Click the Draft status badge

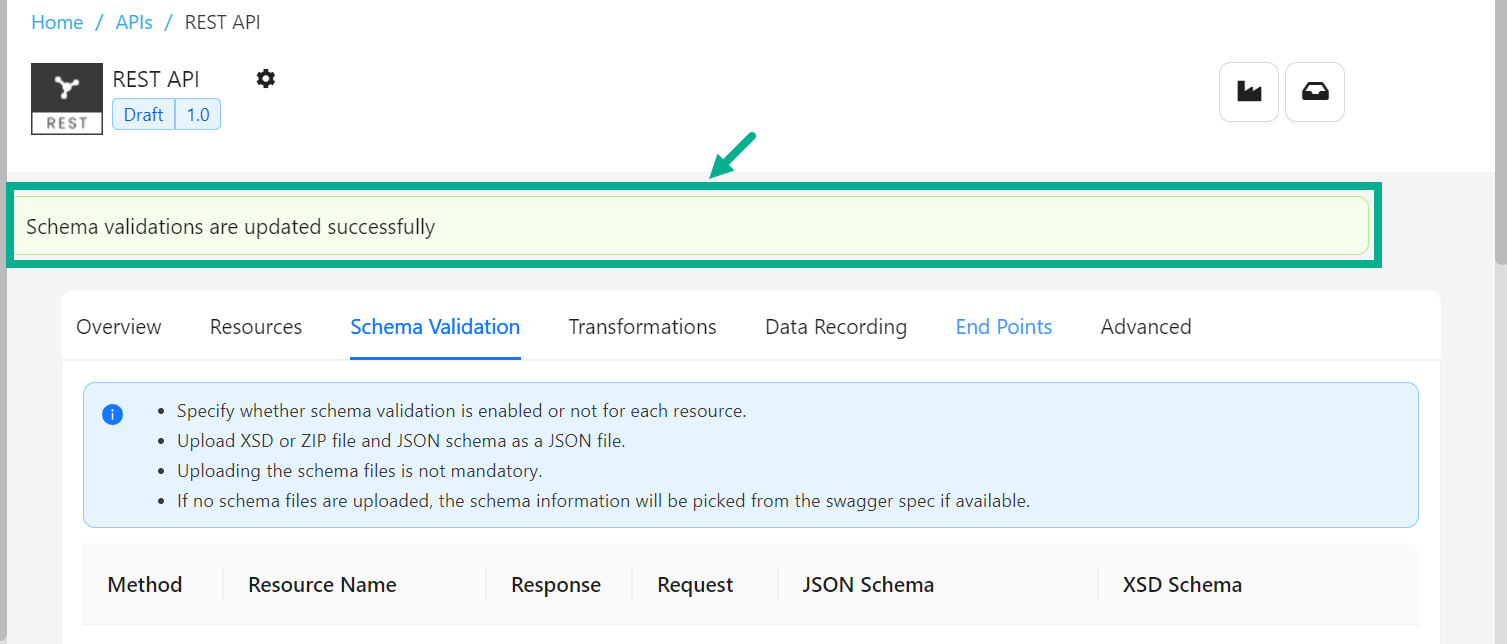coord(142,114)
